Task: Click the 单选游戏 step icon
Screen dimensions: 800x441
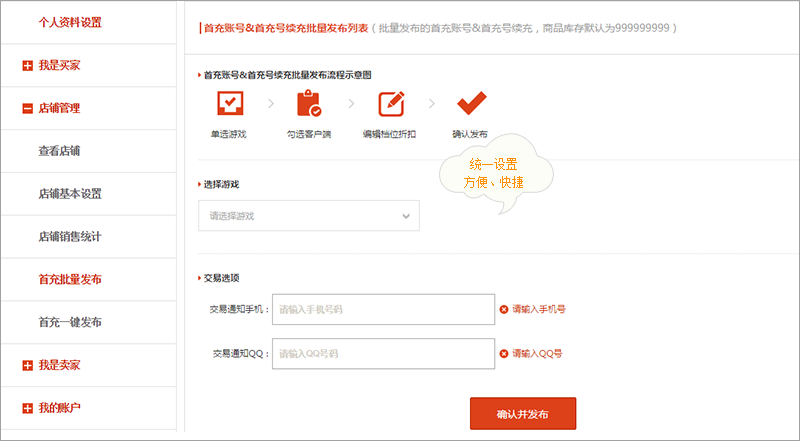Action: (230, 103)
